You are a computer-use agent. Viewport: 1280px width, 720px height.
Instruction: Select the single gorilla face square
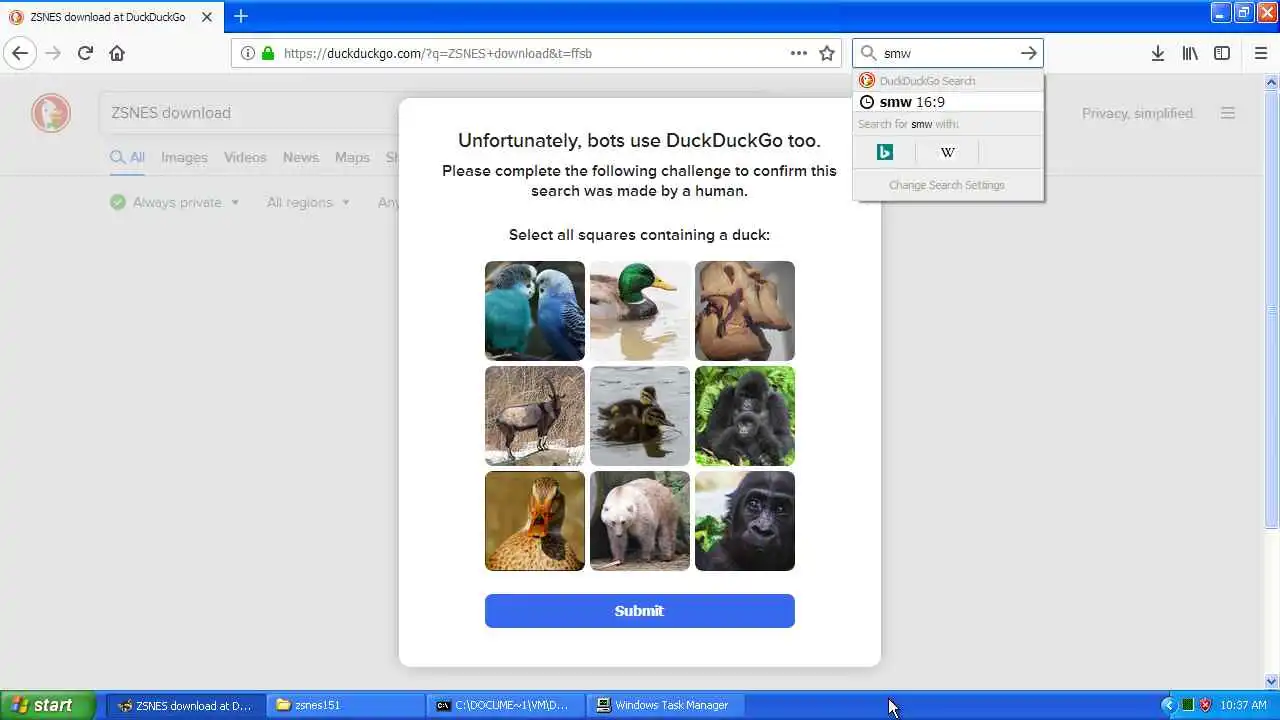(745, 521)
